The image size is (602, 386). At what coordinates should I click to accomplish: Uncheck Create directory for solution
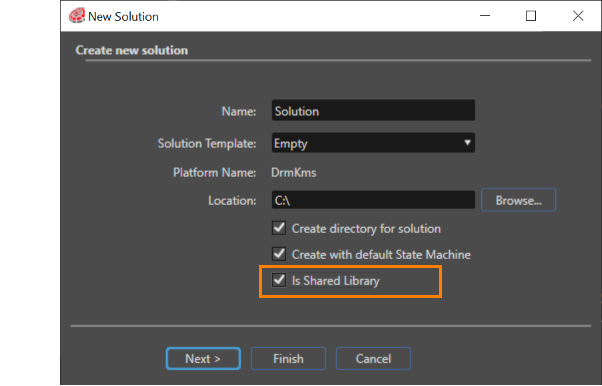(x=279, y=228)
